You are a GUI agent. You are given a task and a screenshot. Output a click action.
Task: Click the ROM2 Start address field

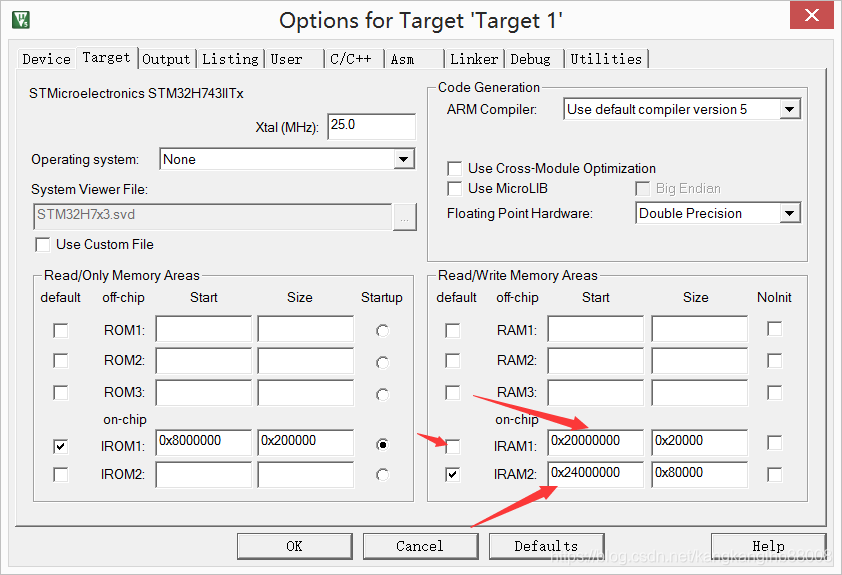(204, 361)
